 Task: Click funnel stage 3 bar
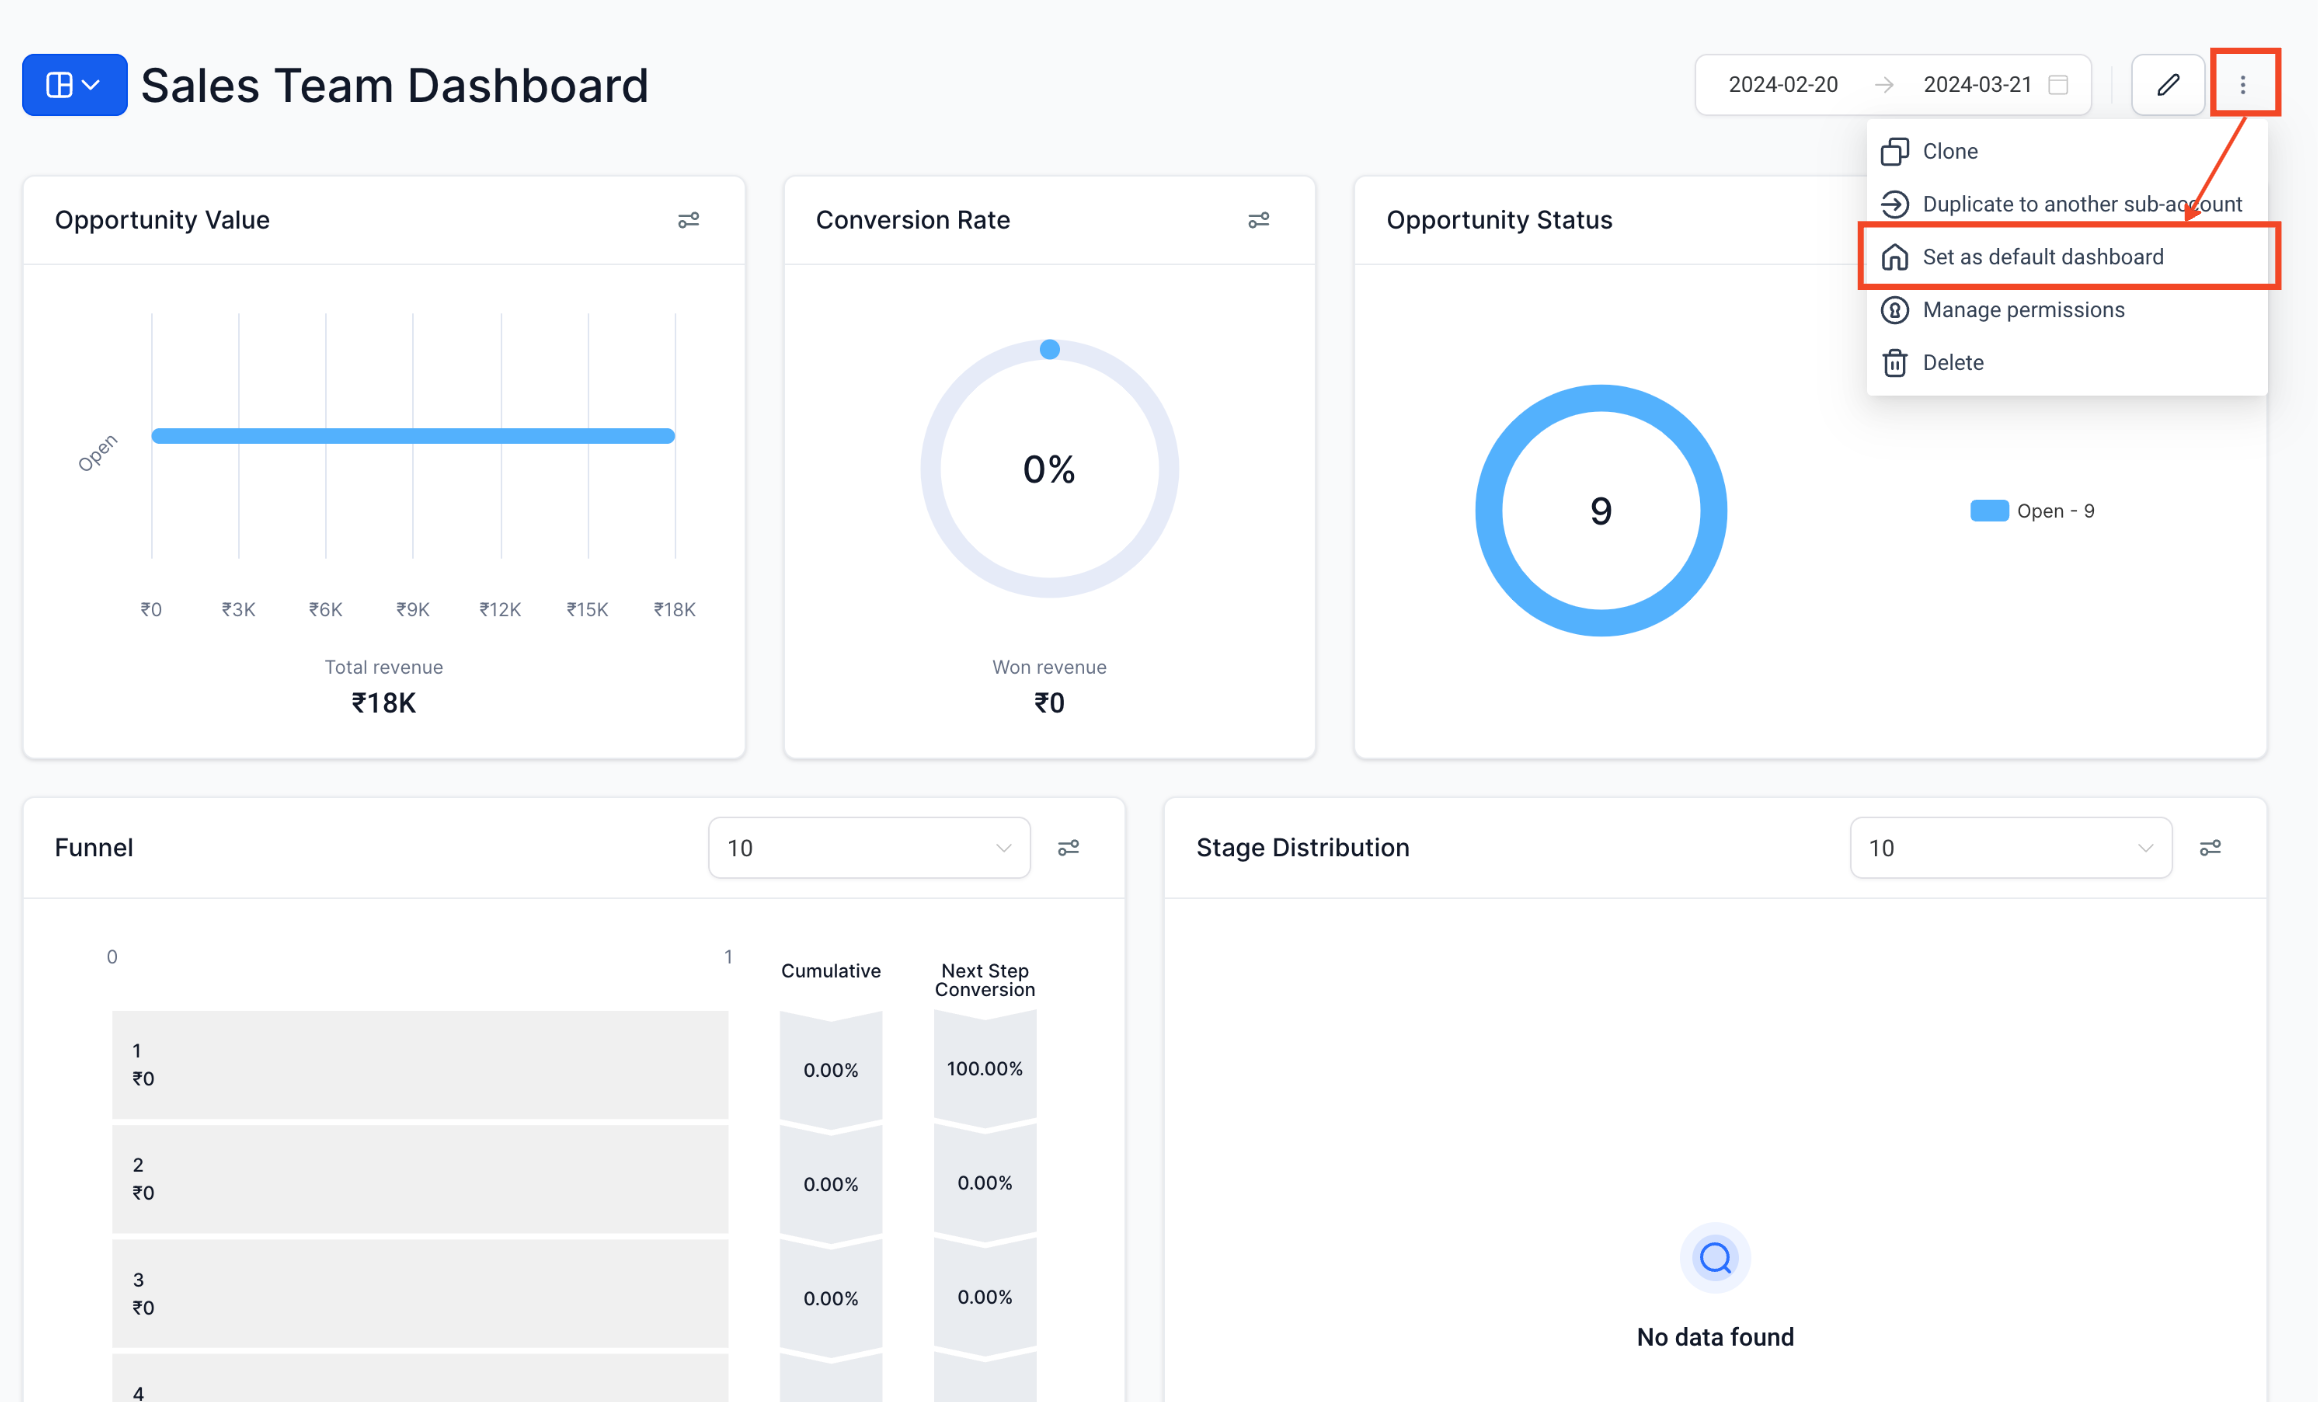click(x=420, y=1294)
